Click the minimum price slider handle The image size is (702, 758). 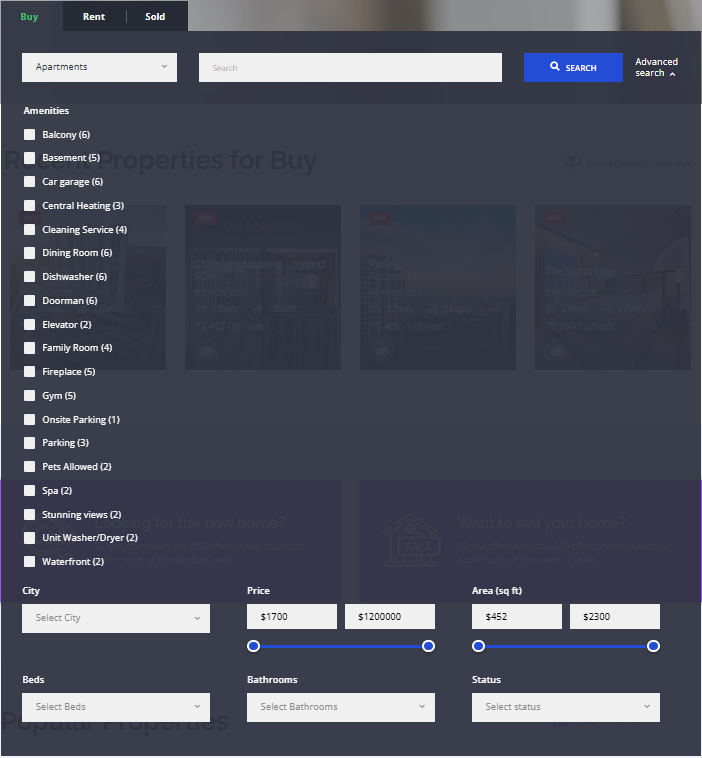tap(254, 646)
